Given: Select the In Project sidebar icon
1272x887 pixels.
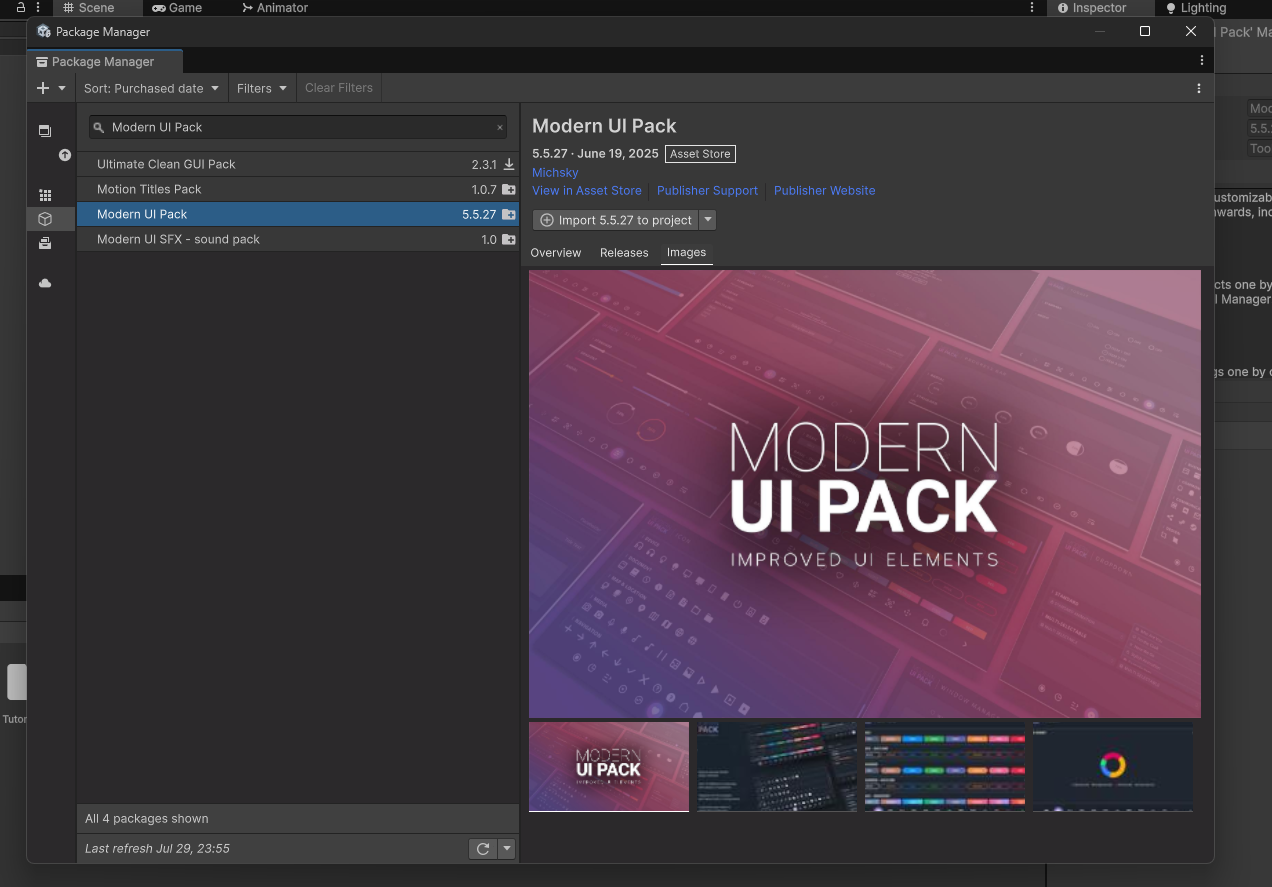Looking at the screenshot, I should 45,131.
